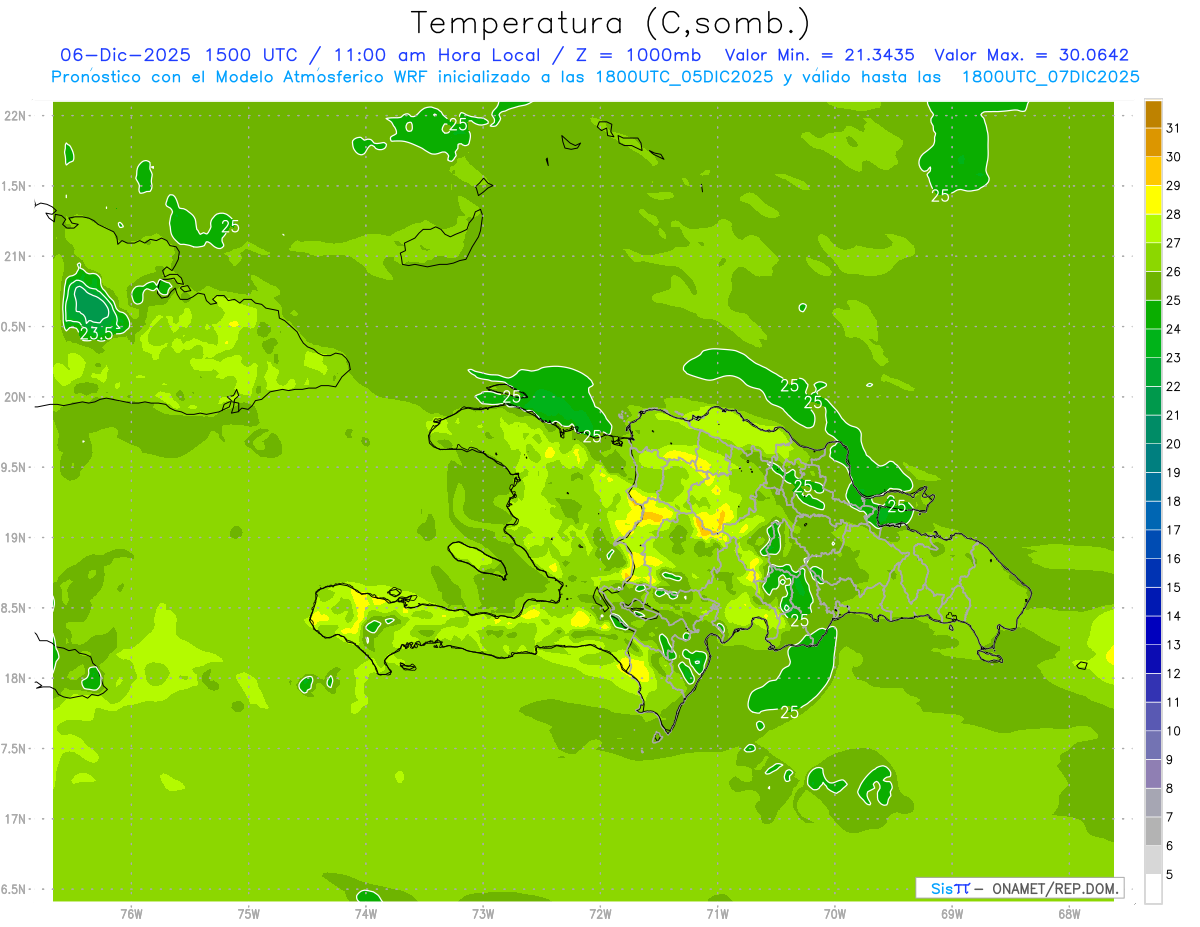Viewport: 1200px width, 927px height.
Task: Click the "22N" latitude axis label
Action: pyautogui.click(x=14, y=115)
